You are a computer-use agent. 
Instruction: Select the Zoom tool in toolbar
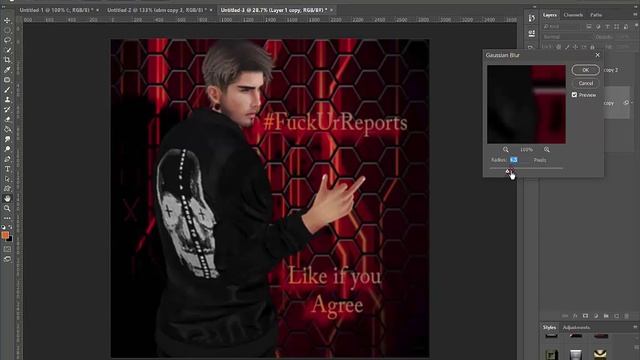7,208
